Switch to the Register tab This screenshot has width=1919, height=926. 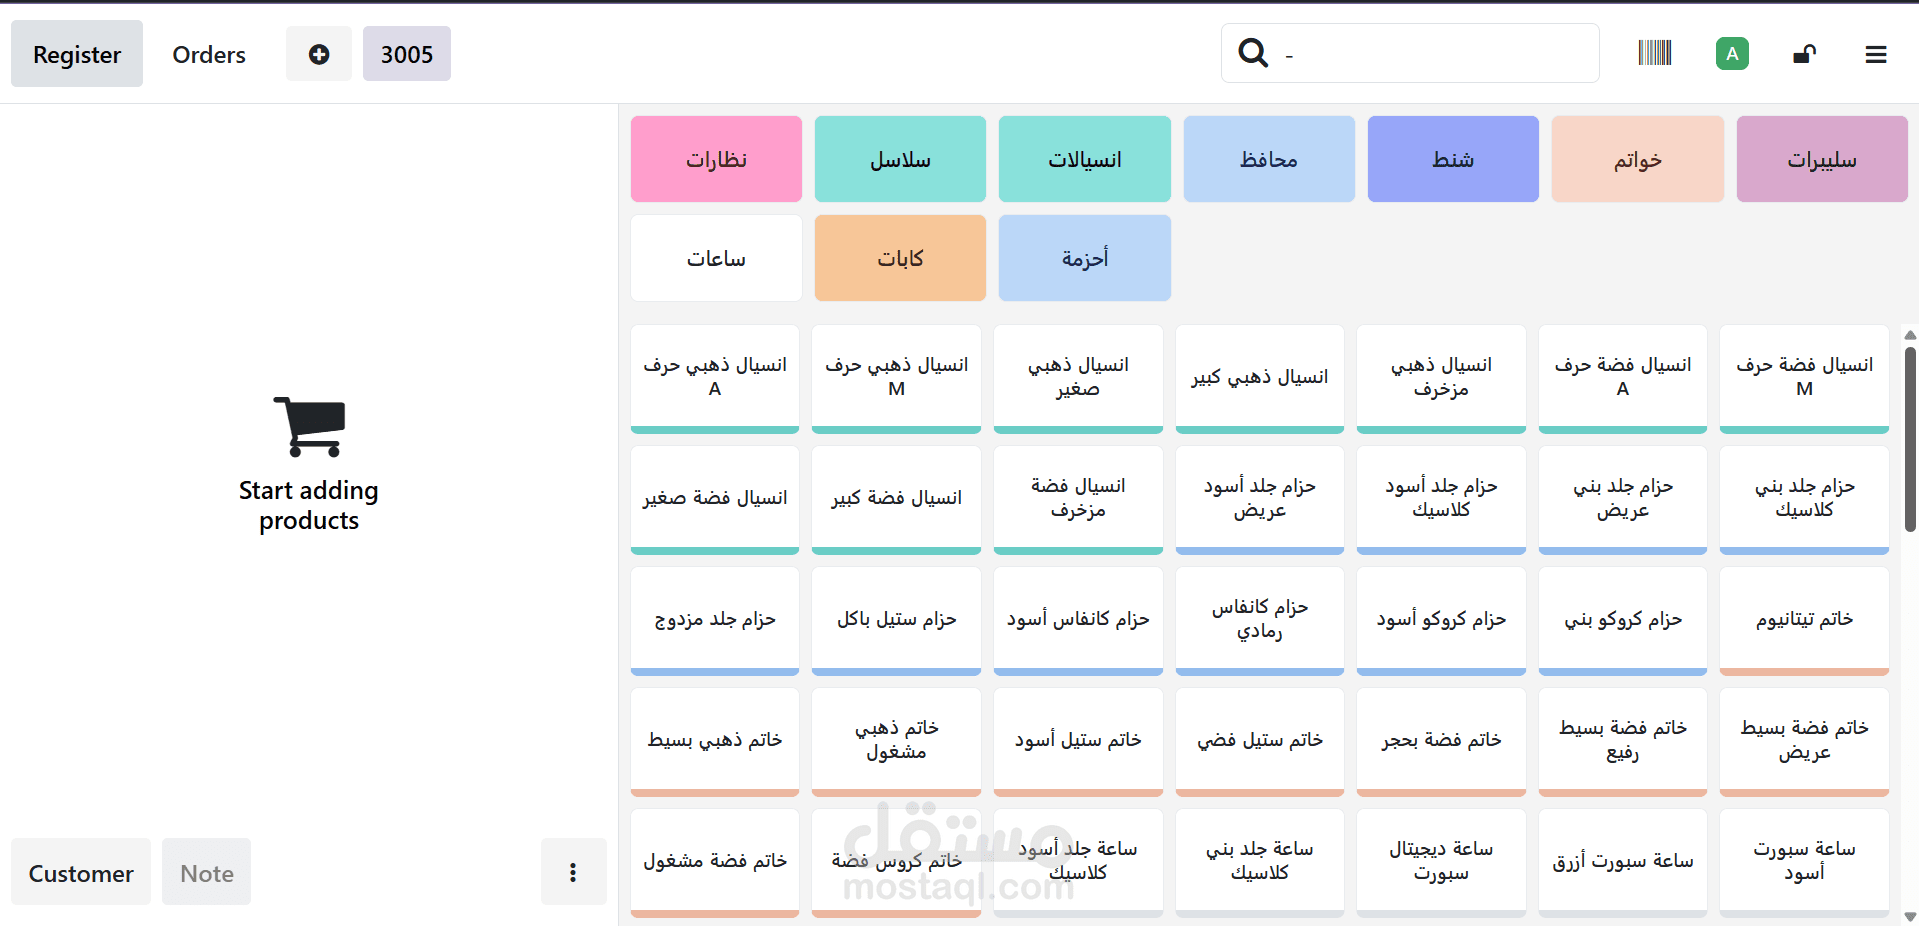(77, 54)
